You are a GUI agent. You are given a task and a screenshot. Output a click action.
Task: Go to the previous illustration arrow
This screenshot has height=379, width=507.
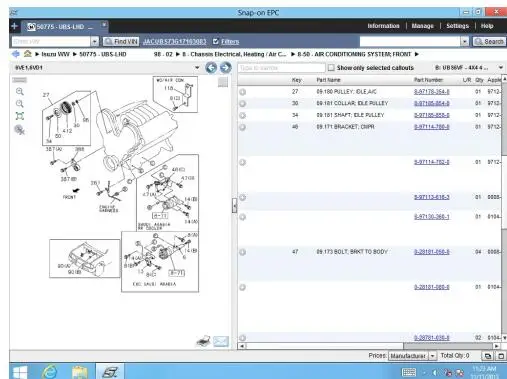pos(211,68)
